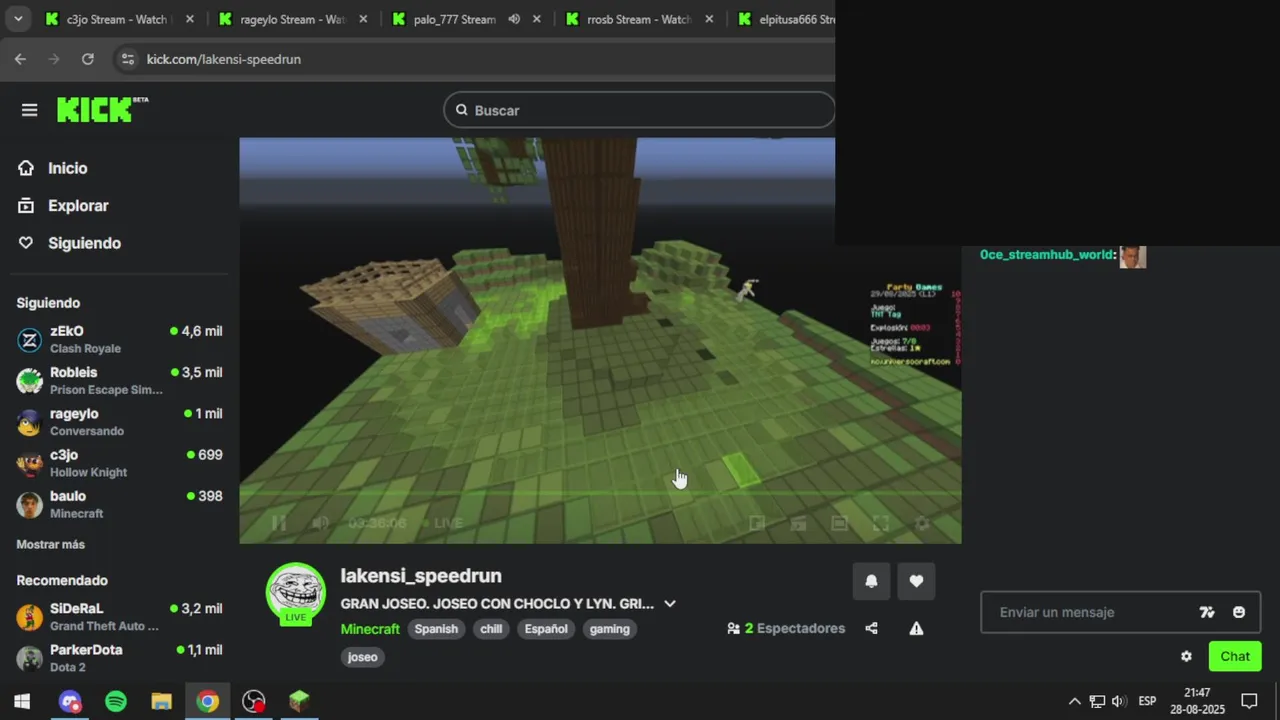Open chat settings gear icon
The width and height of the screenshot is (1280, 720).
(x=1186, y=656)
